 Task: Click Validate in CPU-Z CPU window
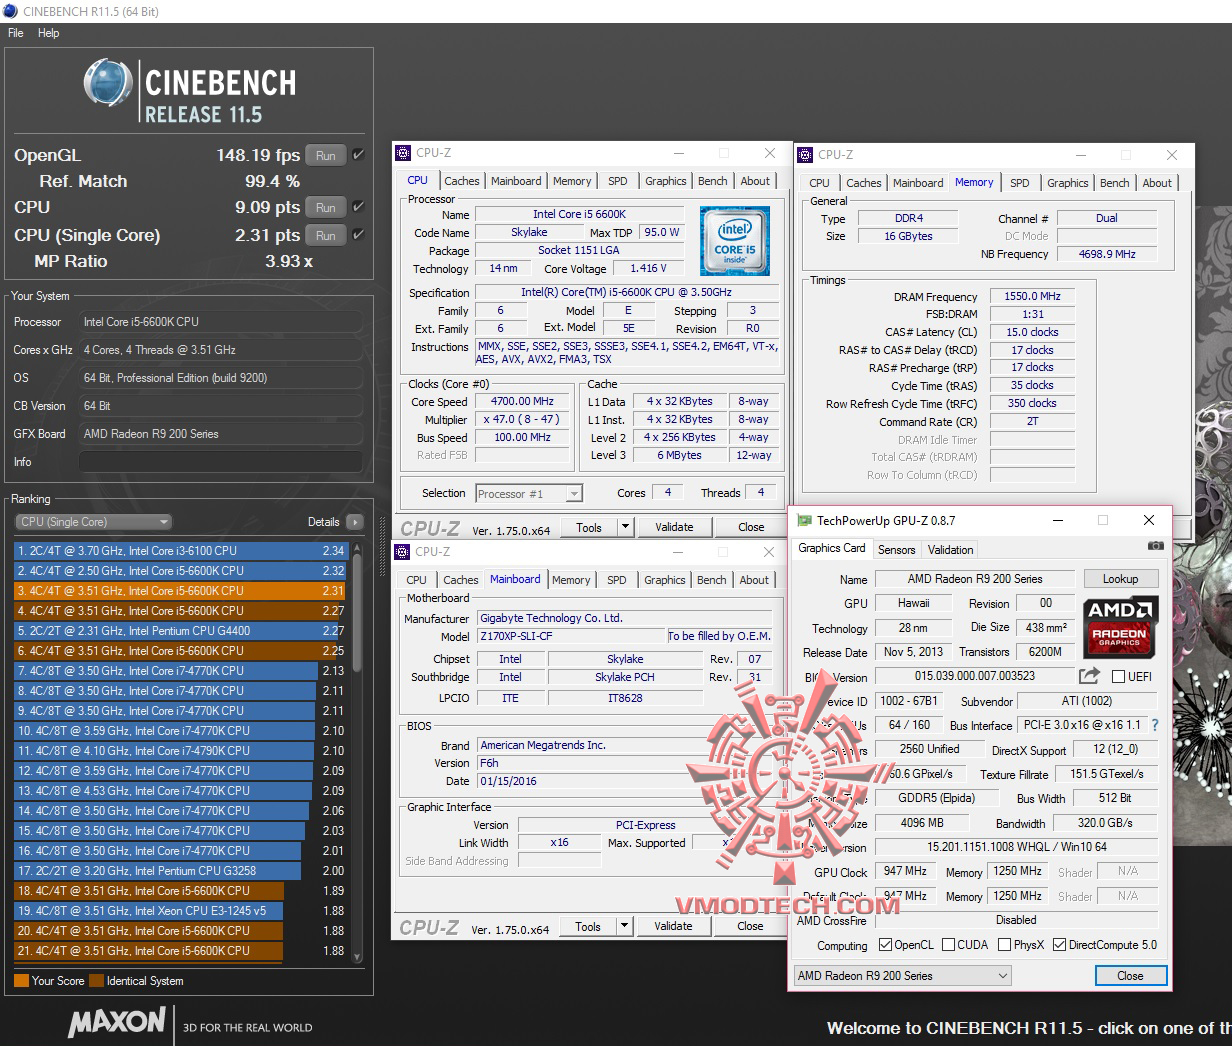[x=674, y=527]
